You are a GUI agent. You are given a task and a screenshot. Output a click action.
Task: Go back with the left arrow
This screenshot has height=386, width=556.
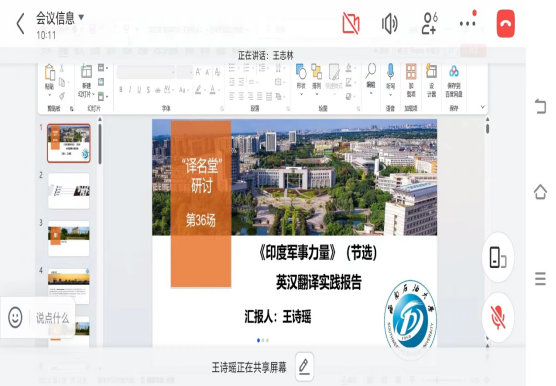click(x=21, y=24)
